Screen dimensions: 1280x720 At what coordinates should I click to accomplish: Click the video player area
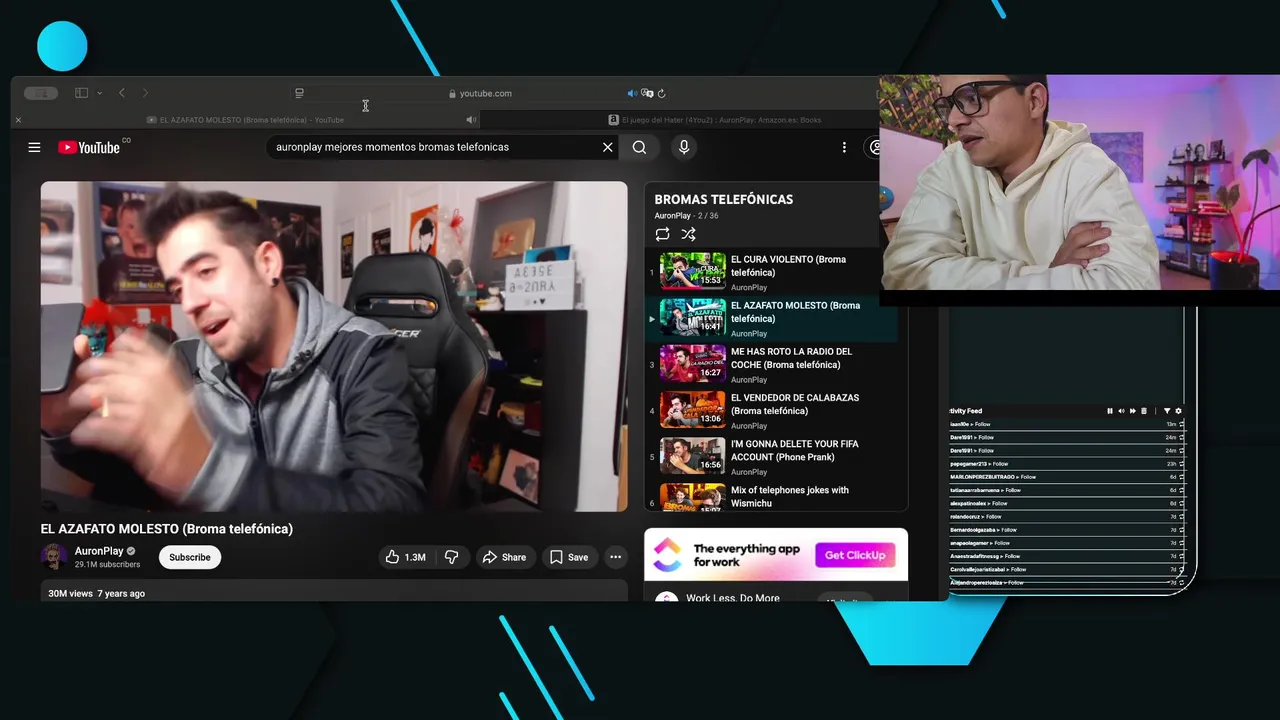[334, 346]
